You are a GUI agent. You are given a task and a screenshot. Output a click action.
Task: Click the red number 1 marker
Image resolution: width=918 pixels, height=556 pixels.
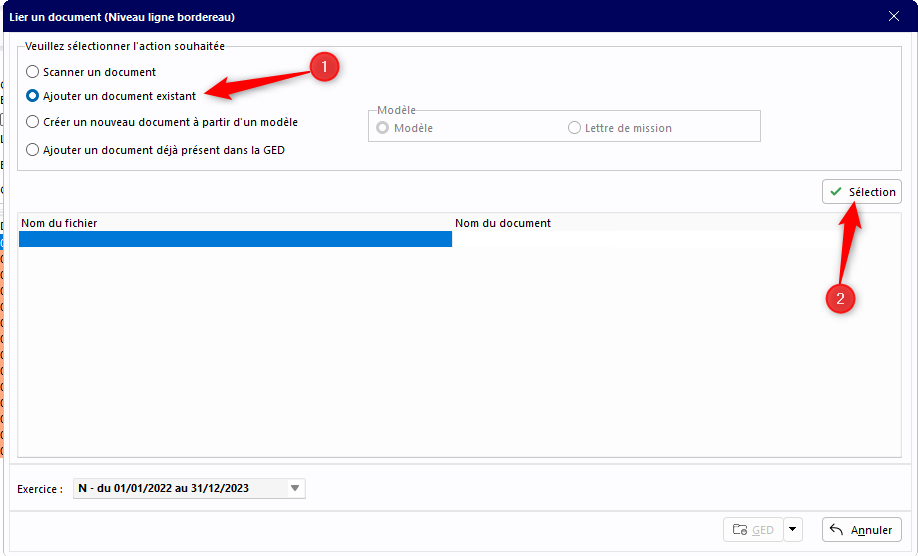(324, 67)
